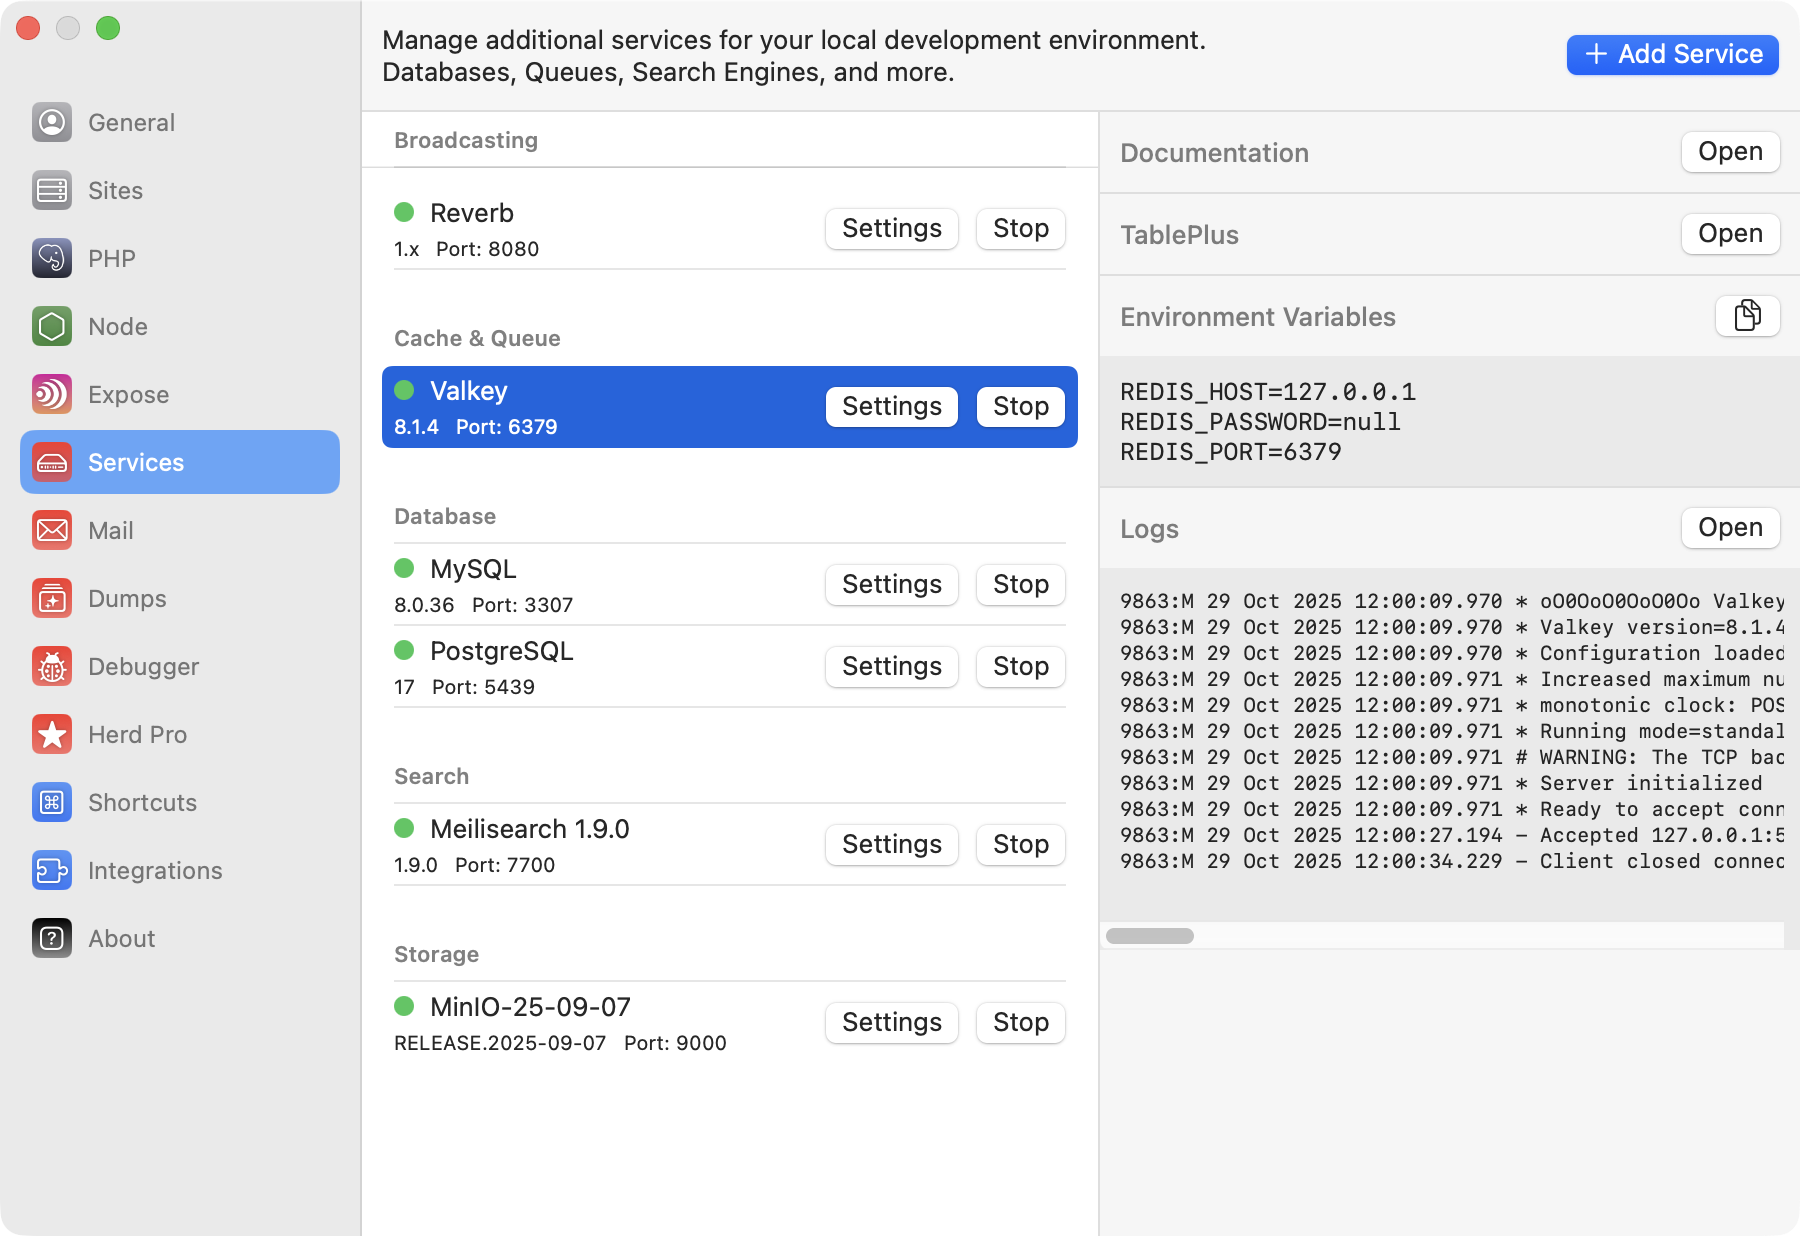Go to the Integrations section

(x=180, y=870)
